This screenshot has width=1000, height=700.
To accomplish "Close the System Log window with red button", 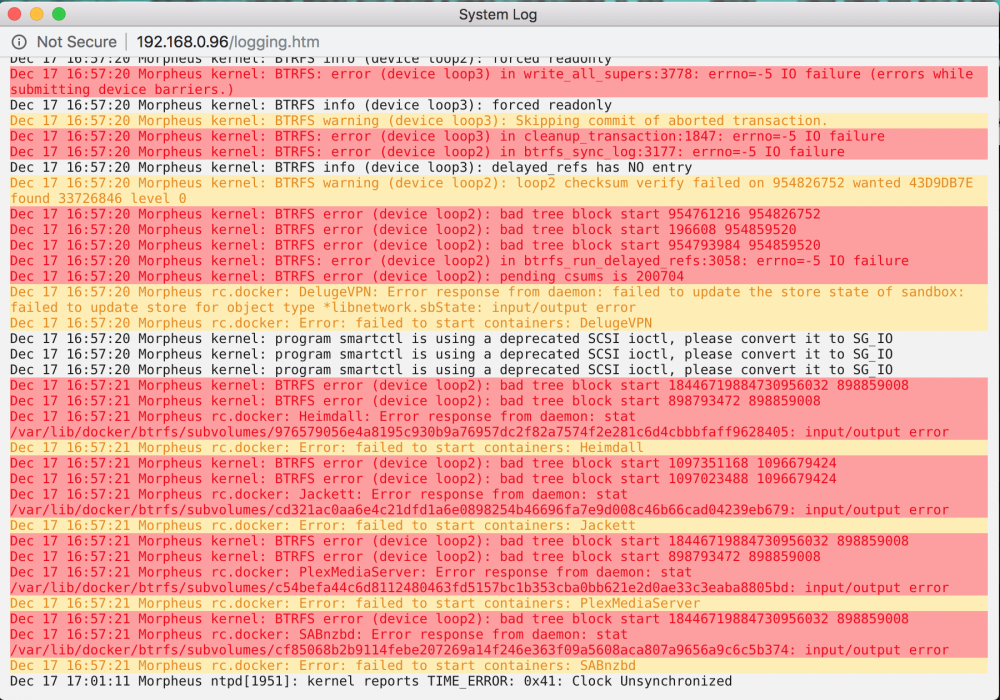I will click(14, 14).
